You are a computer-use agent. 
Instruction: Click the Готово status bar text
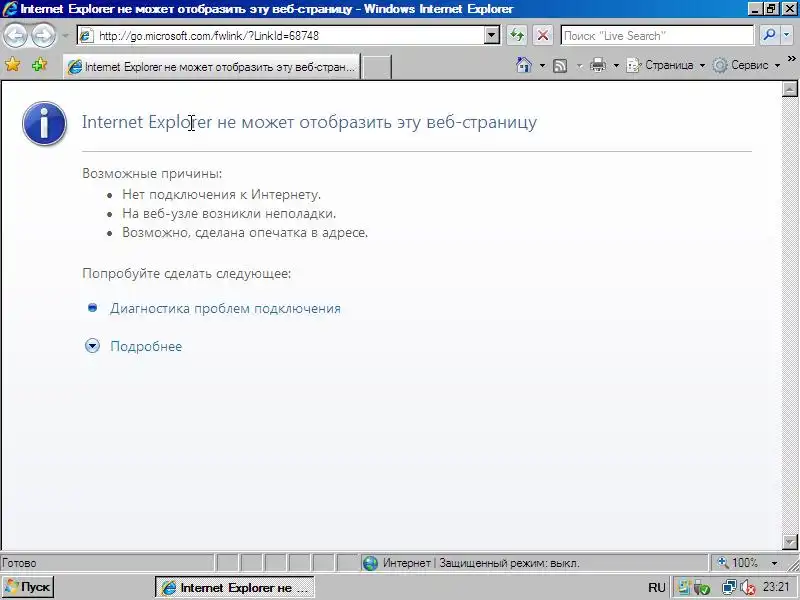[19, 563]
